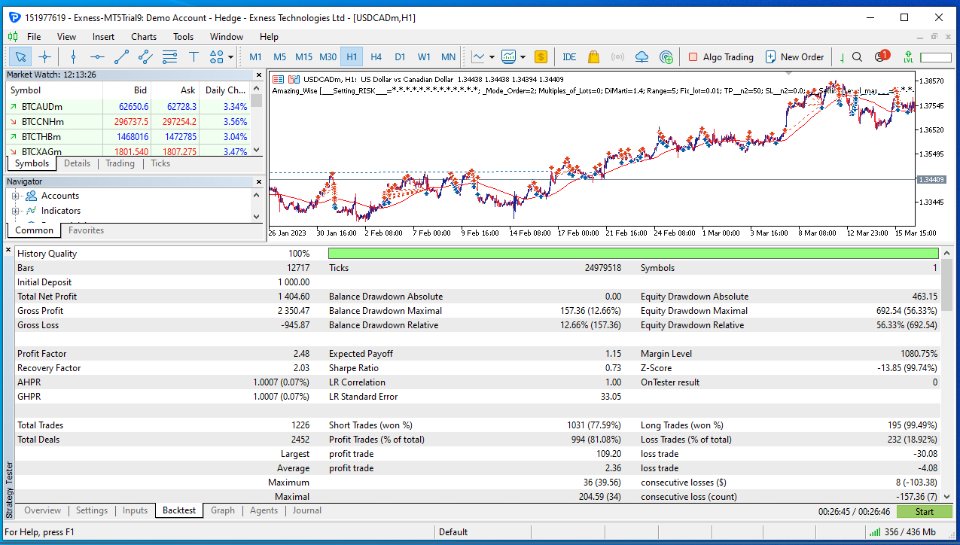The image size is (960, 545).
Task: Click the green radar signals icon
Action: pyautogui.click(x=666, y=57)
